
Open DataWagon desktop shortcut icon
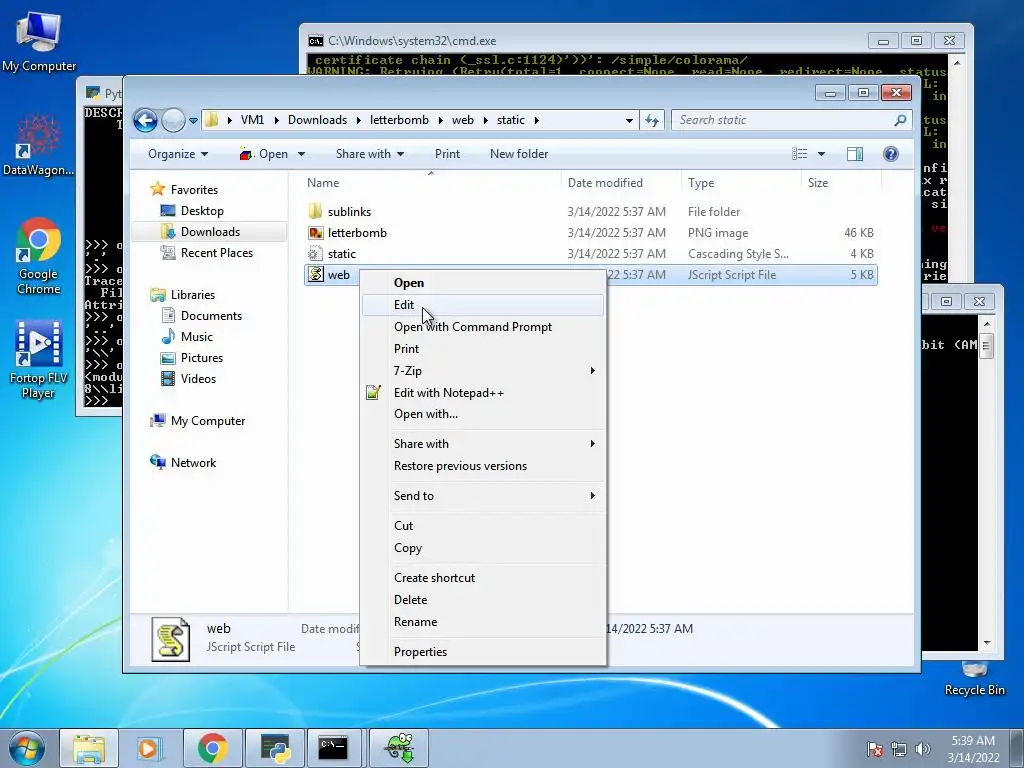pyautogui.click(x=39, y=145)
